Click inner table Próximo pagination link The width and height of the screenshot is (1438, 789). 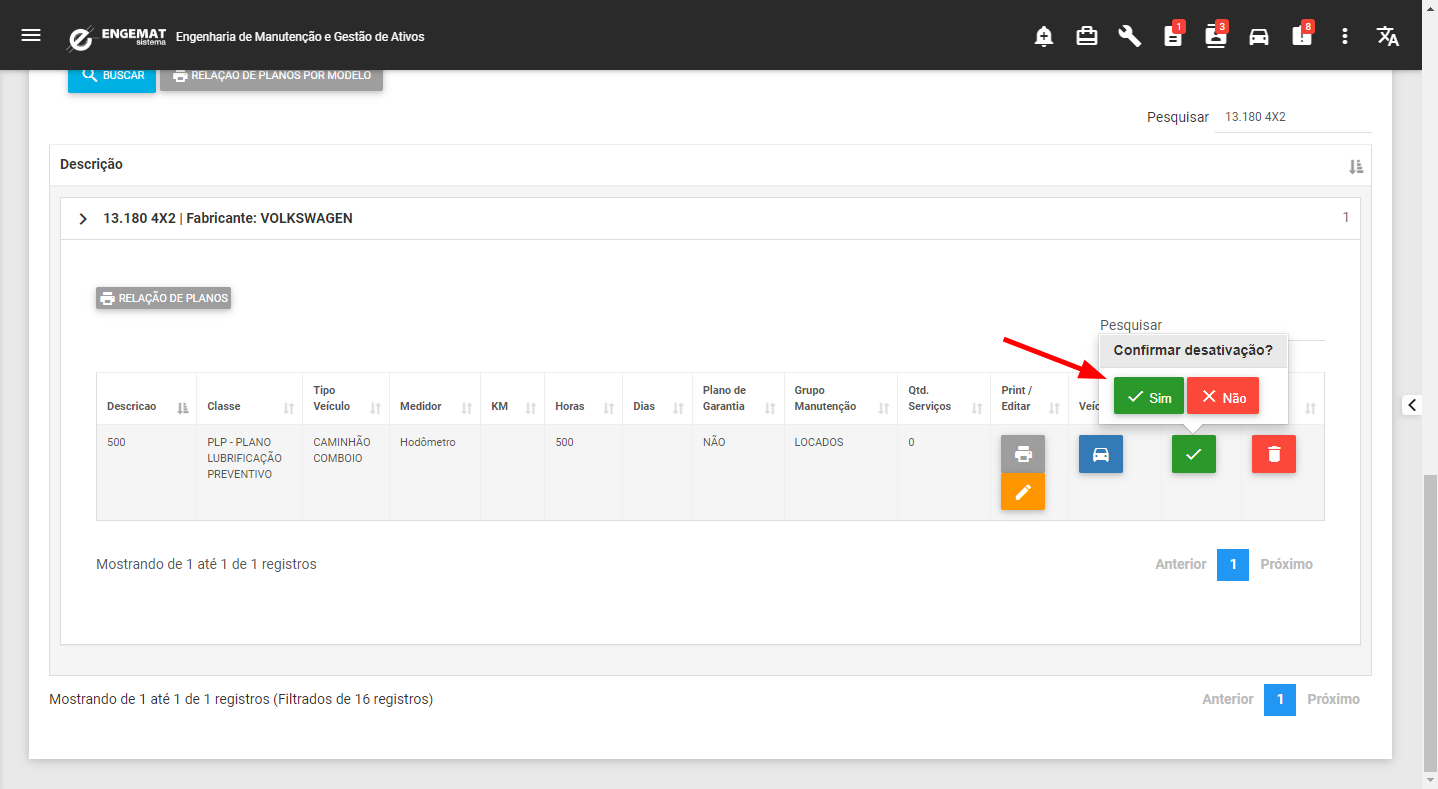[x=1286, y=564]
